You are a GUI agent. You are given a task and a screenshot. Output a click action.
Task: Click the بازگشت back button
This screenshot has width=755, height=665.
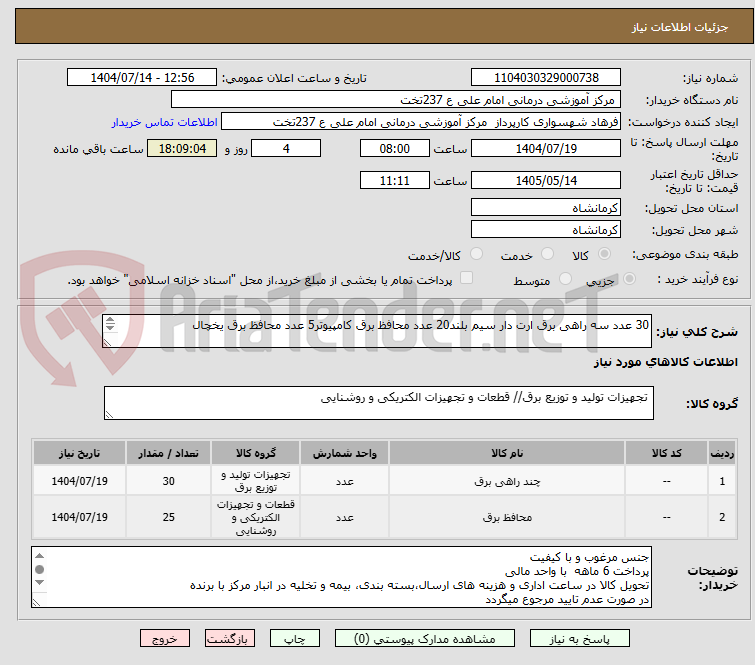pyautogui.click(x=229, y=639)
